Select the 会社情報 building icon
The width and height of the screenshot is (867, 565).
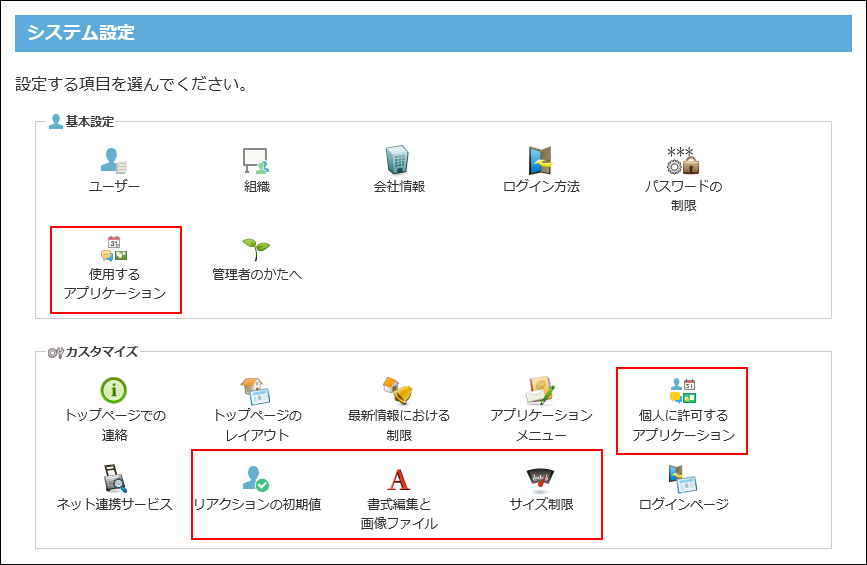[x=398, y=160]
